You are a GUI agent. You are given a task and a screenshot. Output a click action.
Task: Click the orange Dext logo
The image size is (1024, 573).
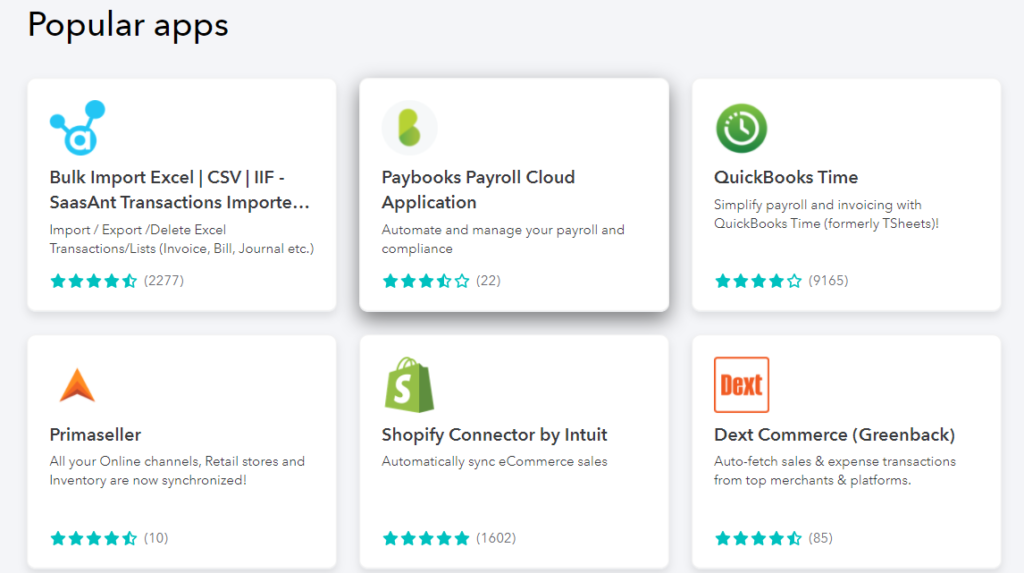741,385
